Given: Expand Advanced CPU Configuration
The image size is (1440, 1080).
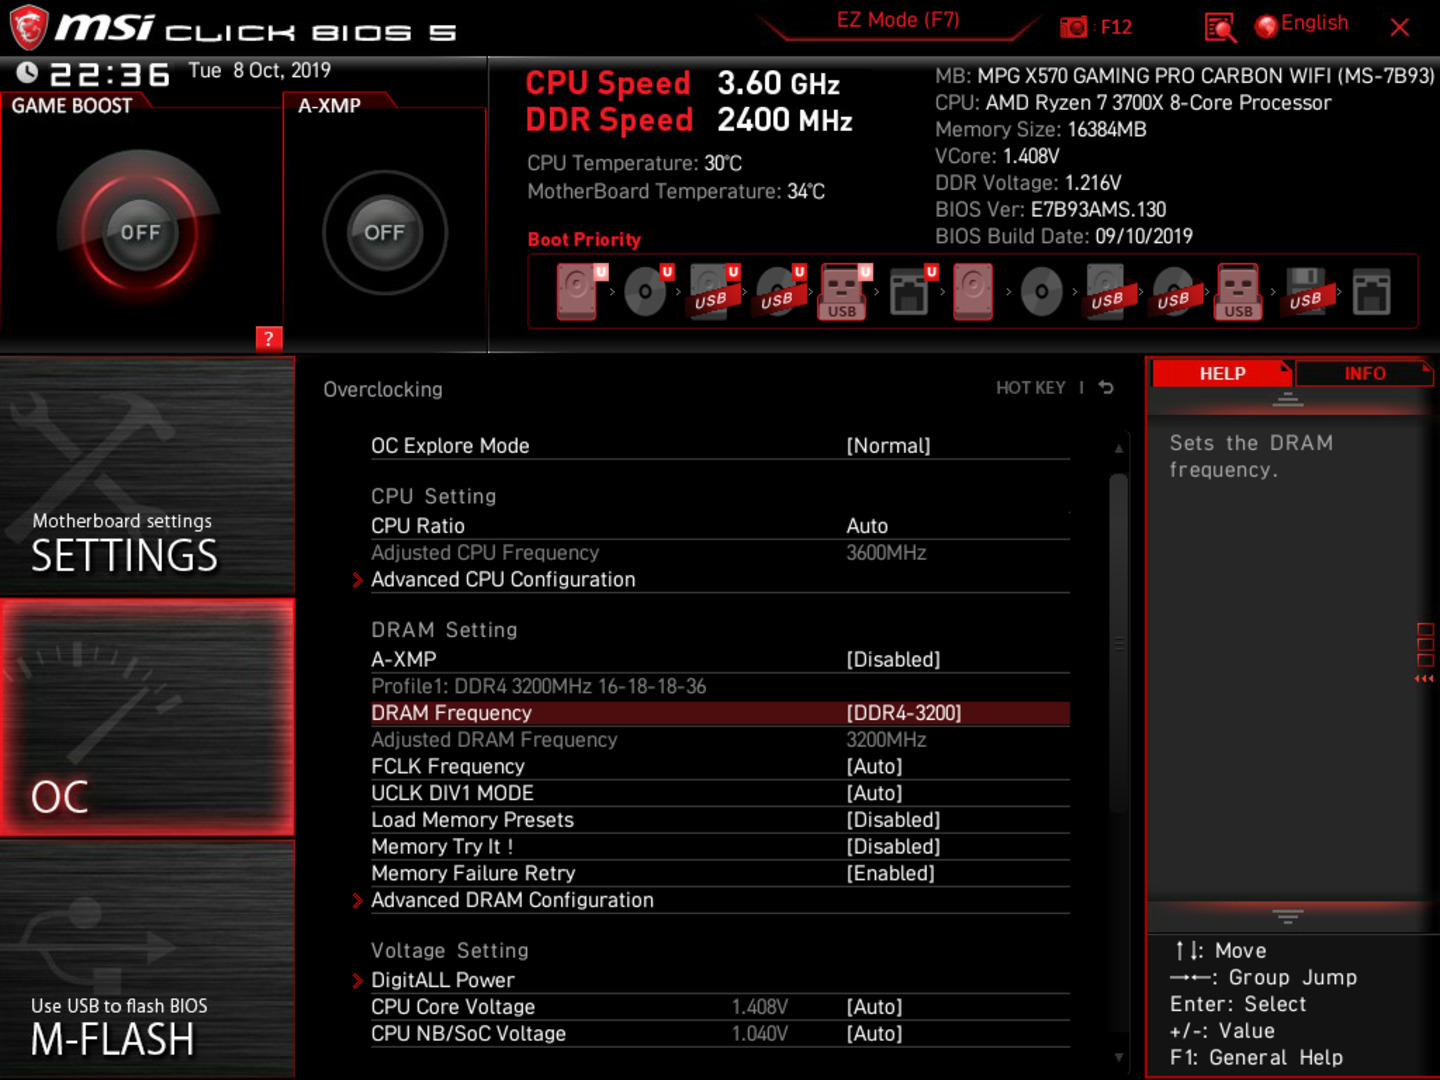Looking at the screenshot, I should coord(503,579).
